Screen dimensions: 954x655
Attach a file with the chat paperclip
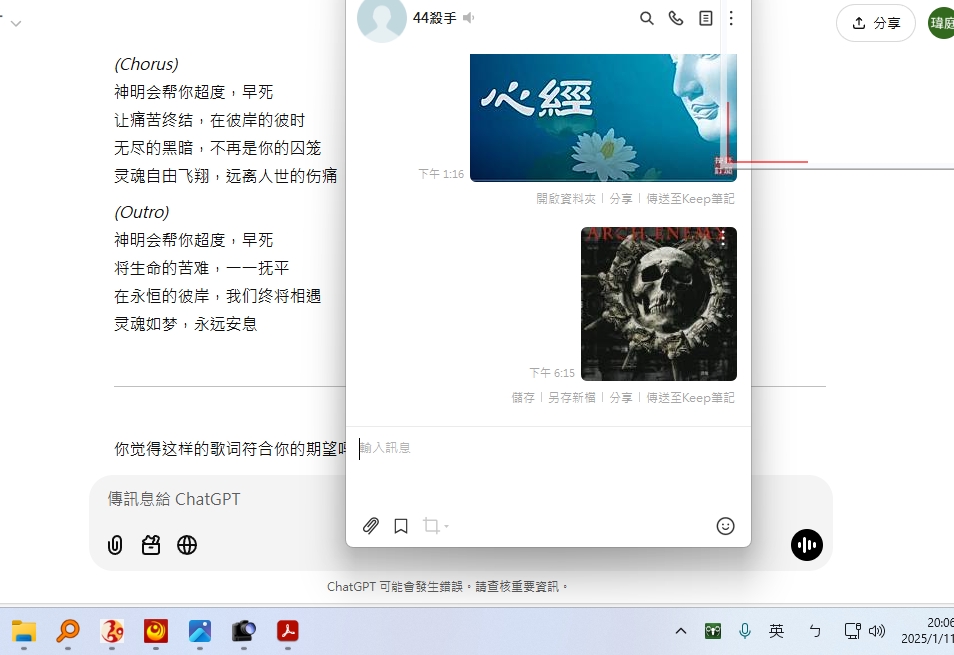(x=371, y=525)
